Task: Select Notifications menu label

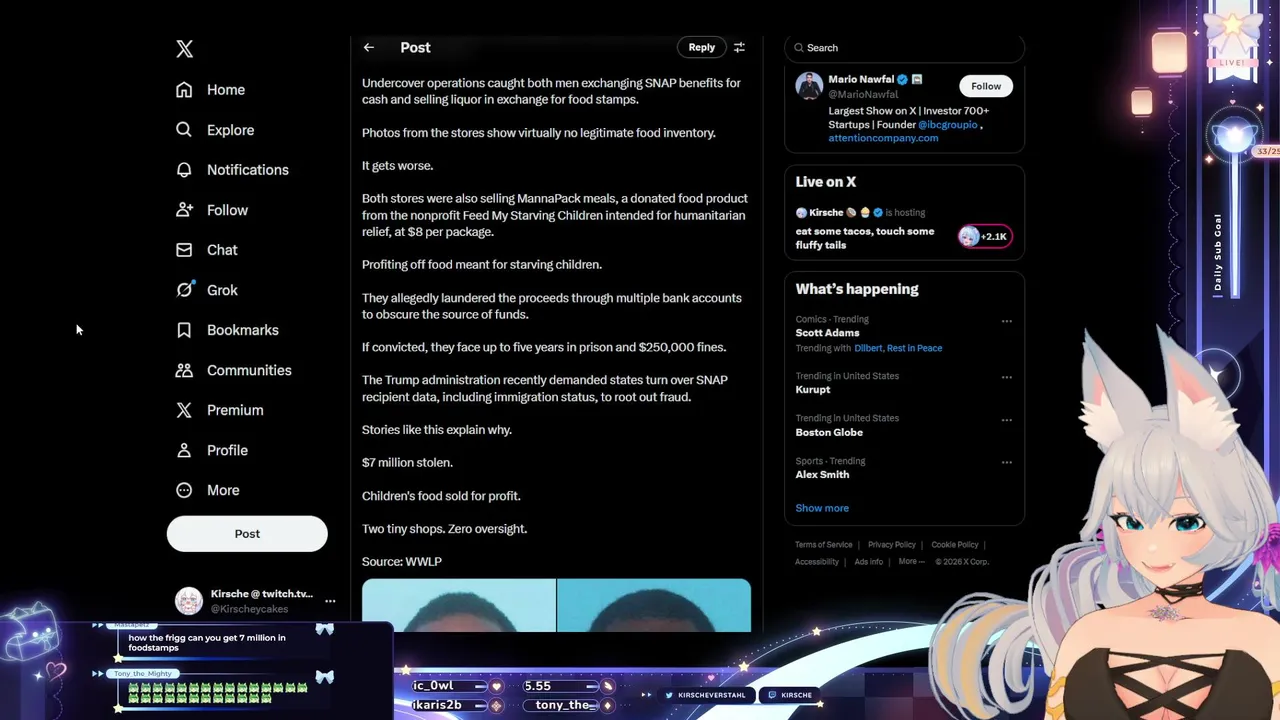Action: pyautogui.click(x=248, y=170)
